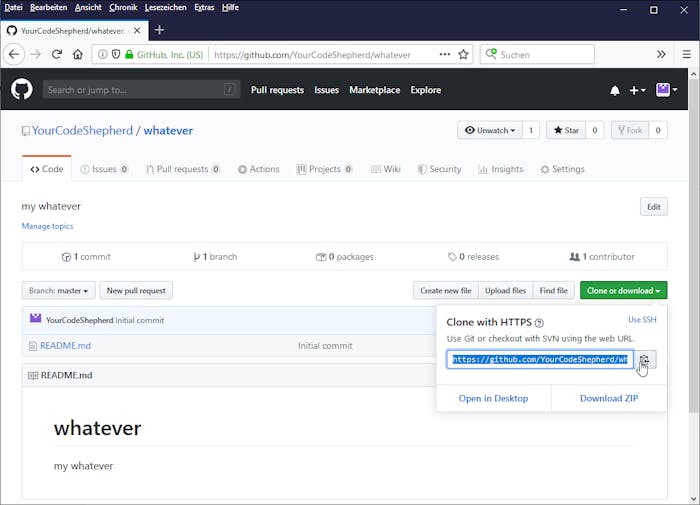Open the Projects tab
Image resolution: width=700 pixels, height=505 pixels.
tap(325, 169)
